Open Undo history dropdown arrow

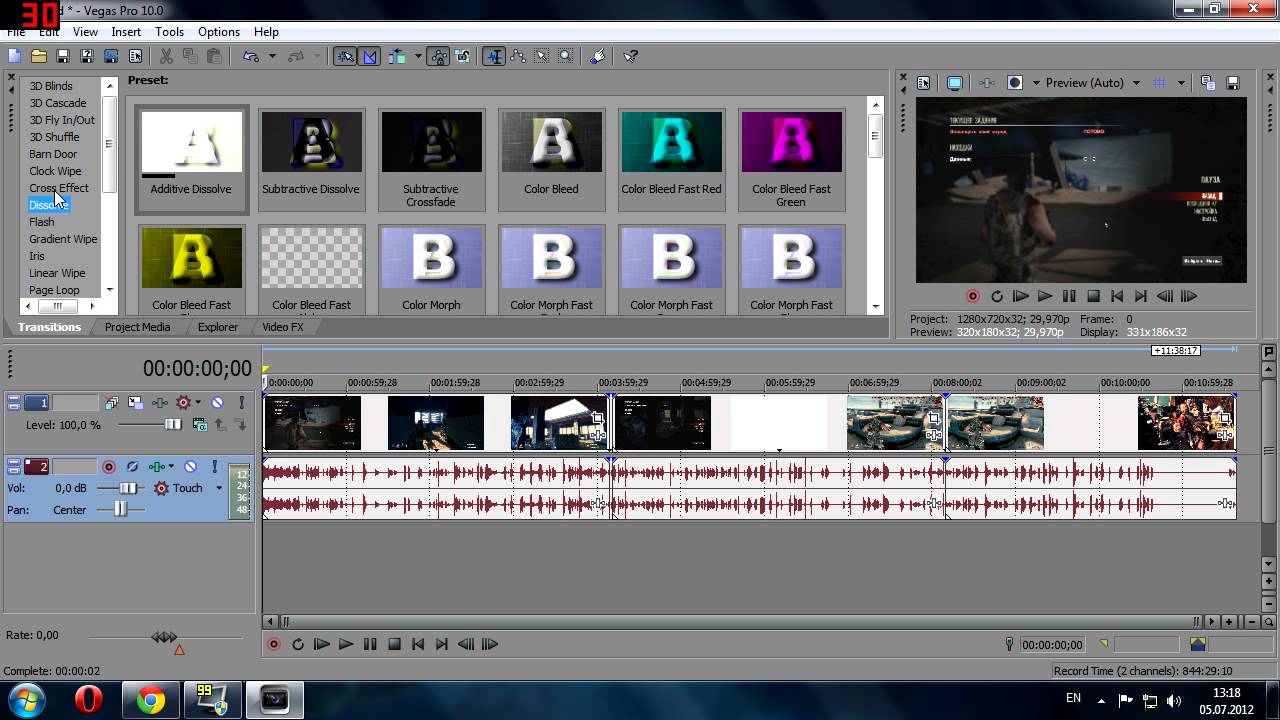point(272,57)
